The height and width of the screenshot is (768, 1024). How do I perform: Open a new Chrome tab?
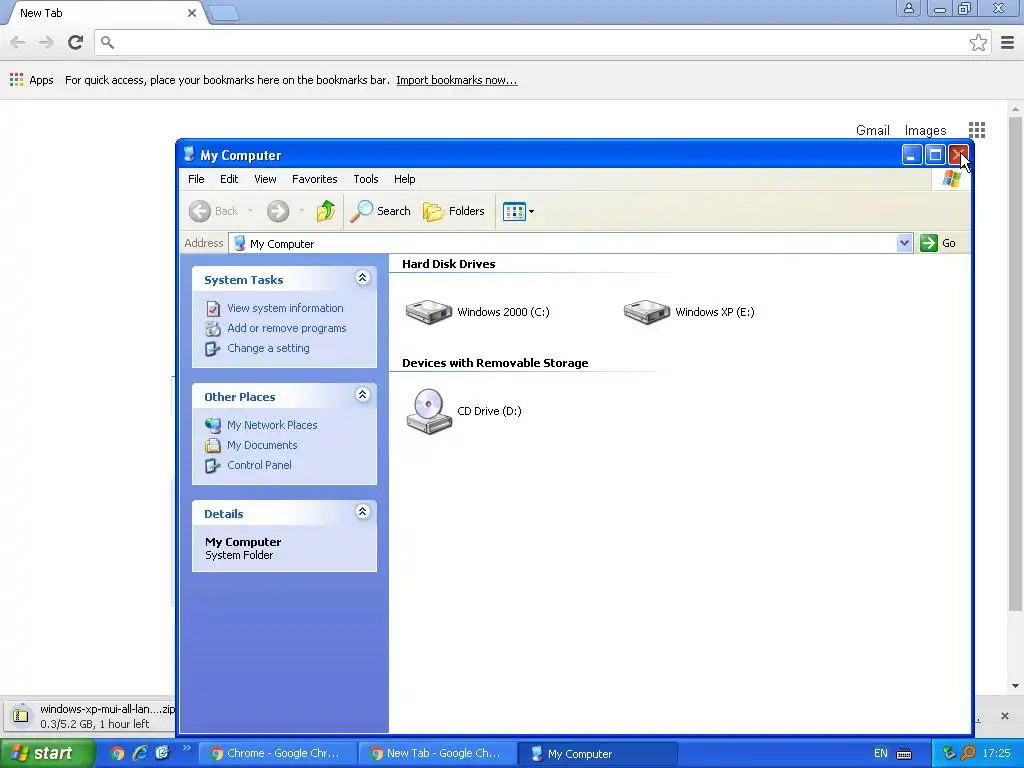coord(224,13)
